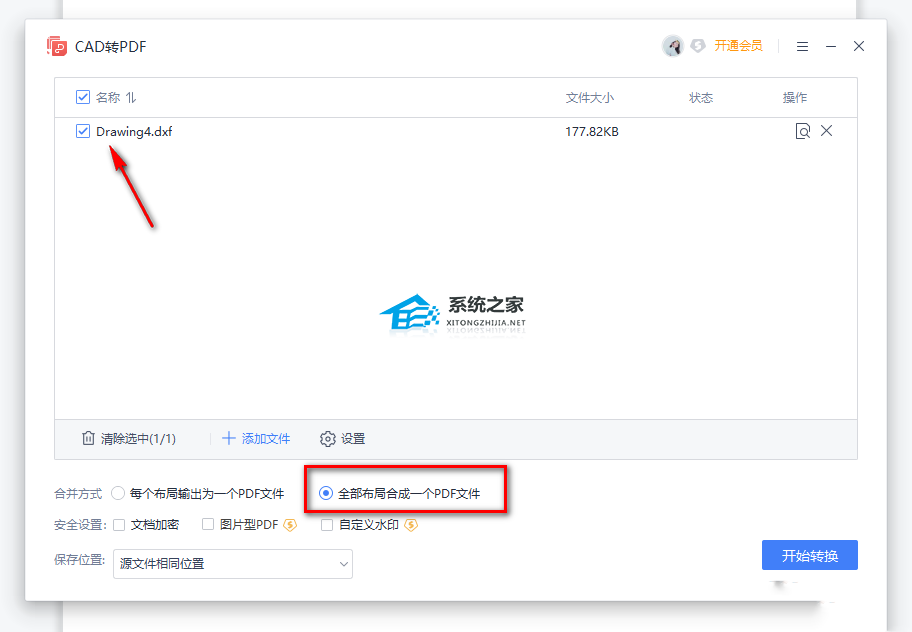Click 开通会员 link

(738, 46)
